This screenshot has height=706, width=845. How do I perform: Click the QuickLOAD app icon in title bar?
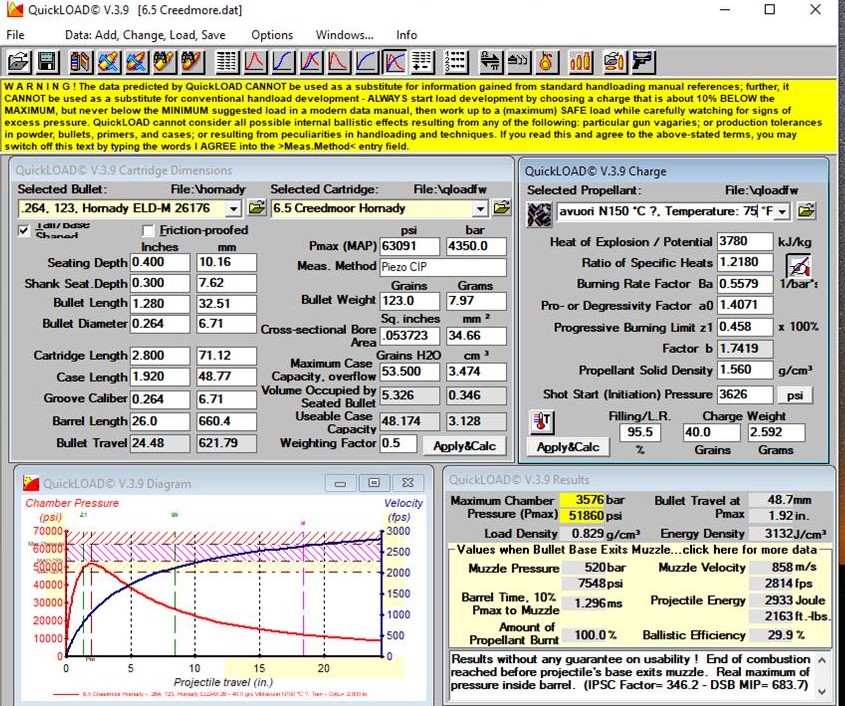tap(15, 10)
